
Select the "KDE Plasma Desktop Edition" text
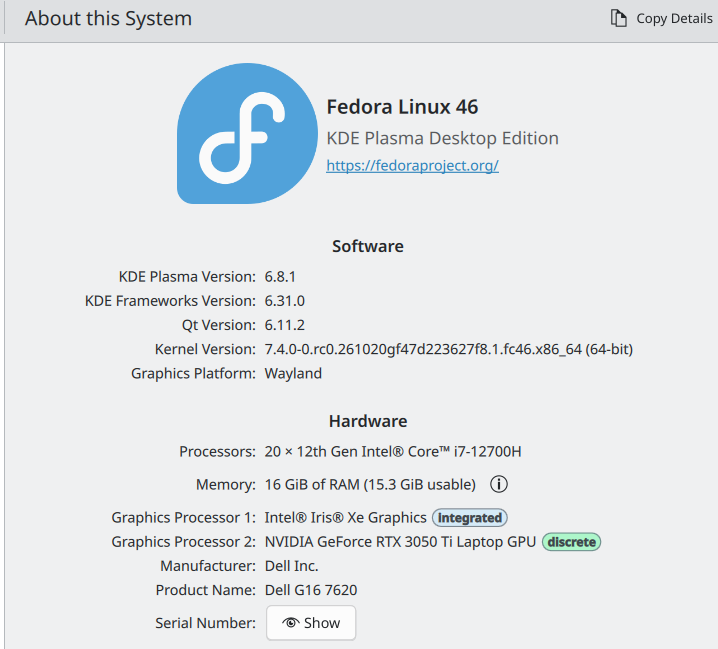[442, 138]
